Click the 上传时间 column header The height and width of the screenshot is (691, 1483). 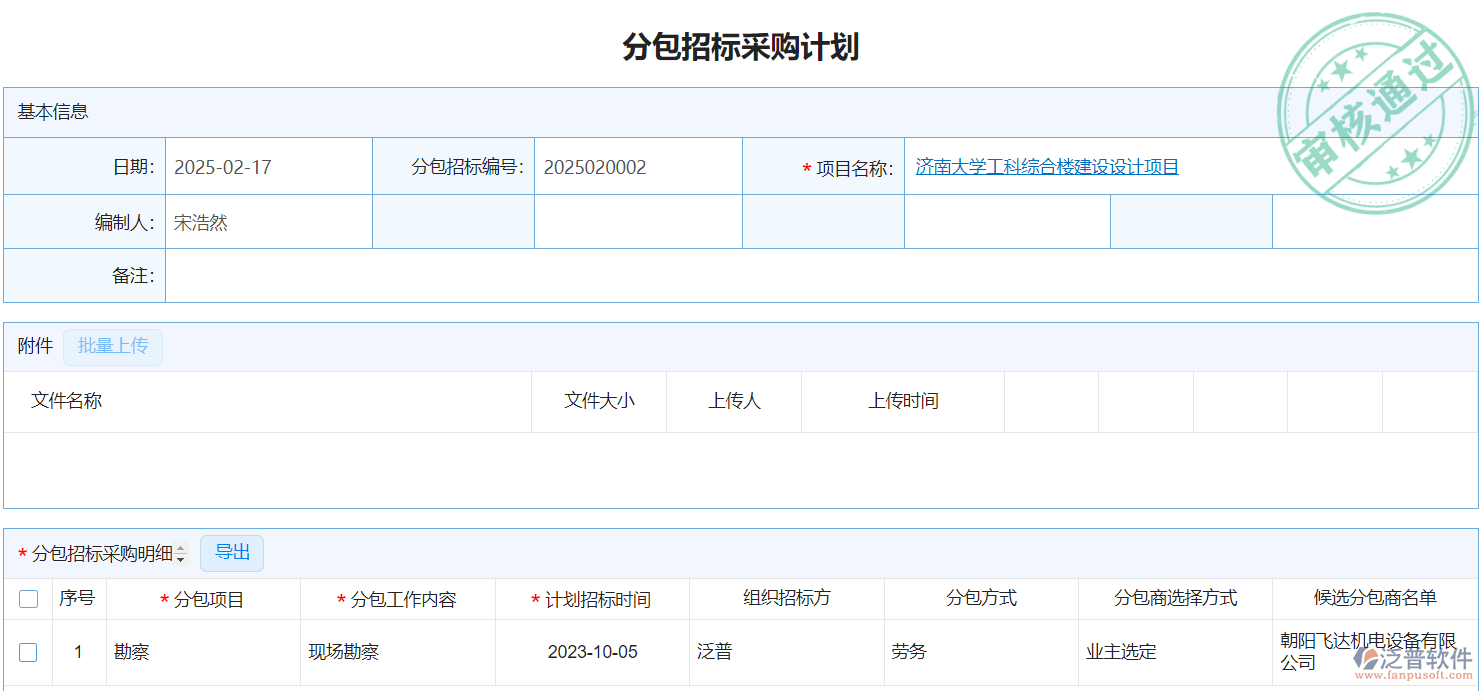(903, 401)
